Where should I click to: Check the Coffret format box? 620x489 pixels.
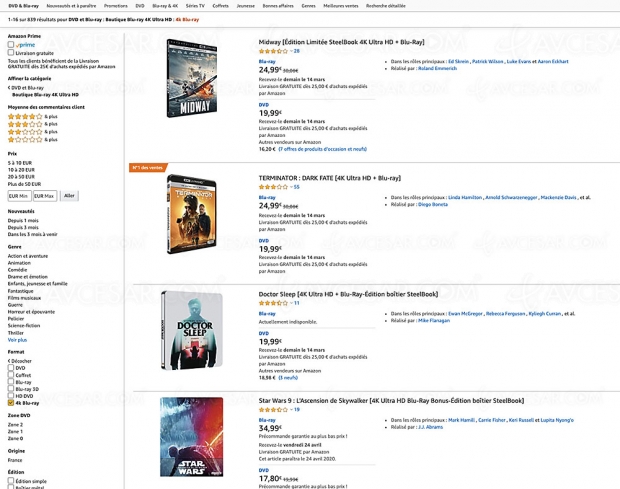click(11, 374)
